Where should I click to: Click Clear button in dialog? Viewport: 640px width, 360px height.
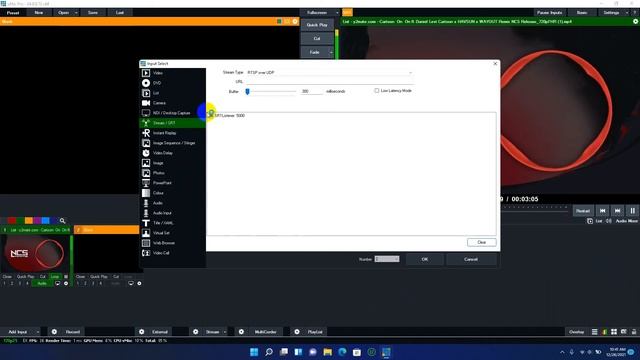pyautogui.click(x=482, y=242)
